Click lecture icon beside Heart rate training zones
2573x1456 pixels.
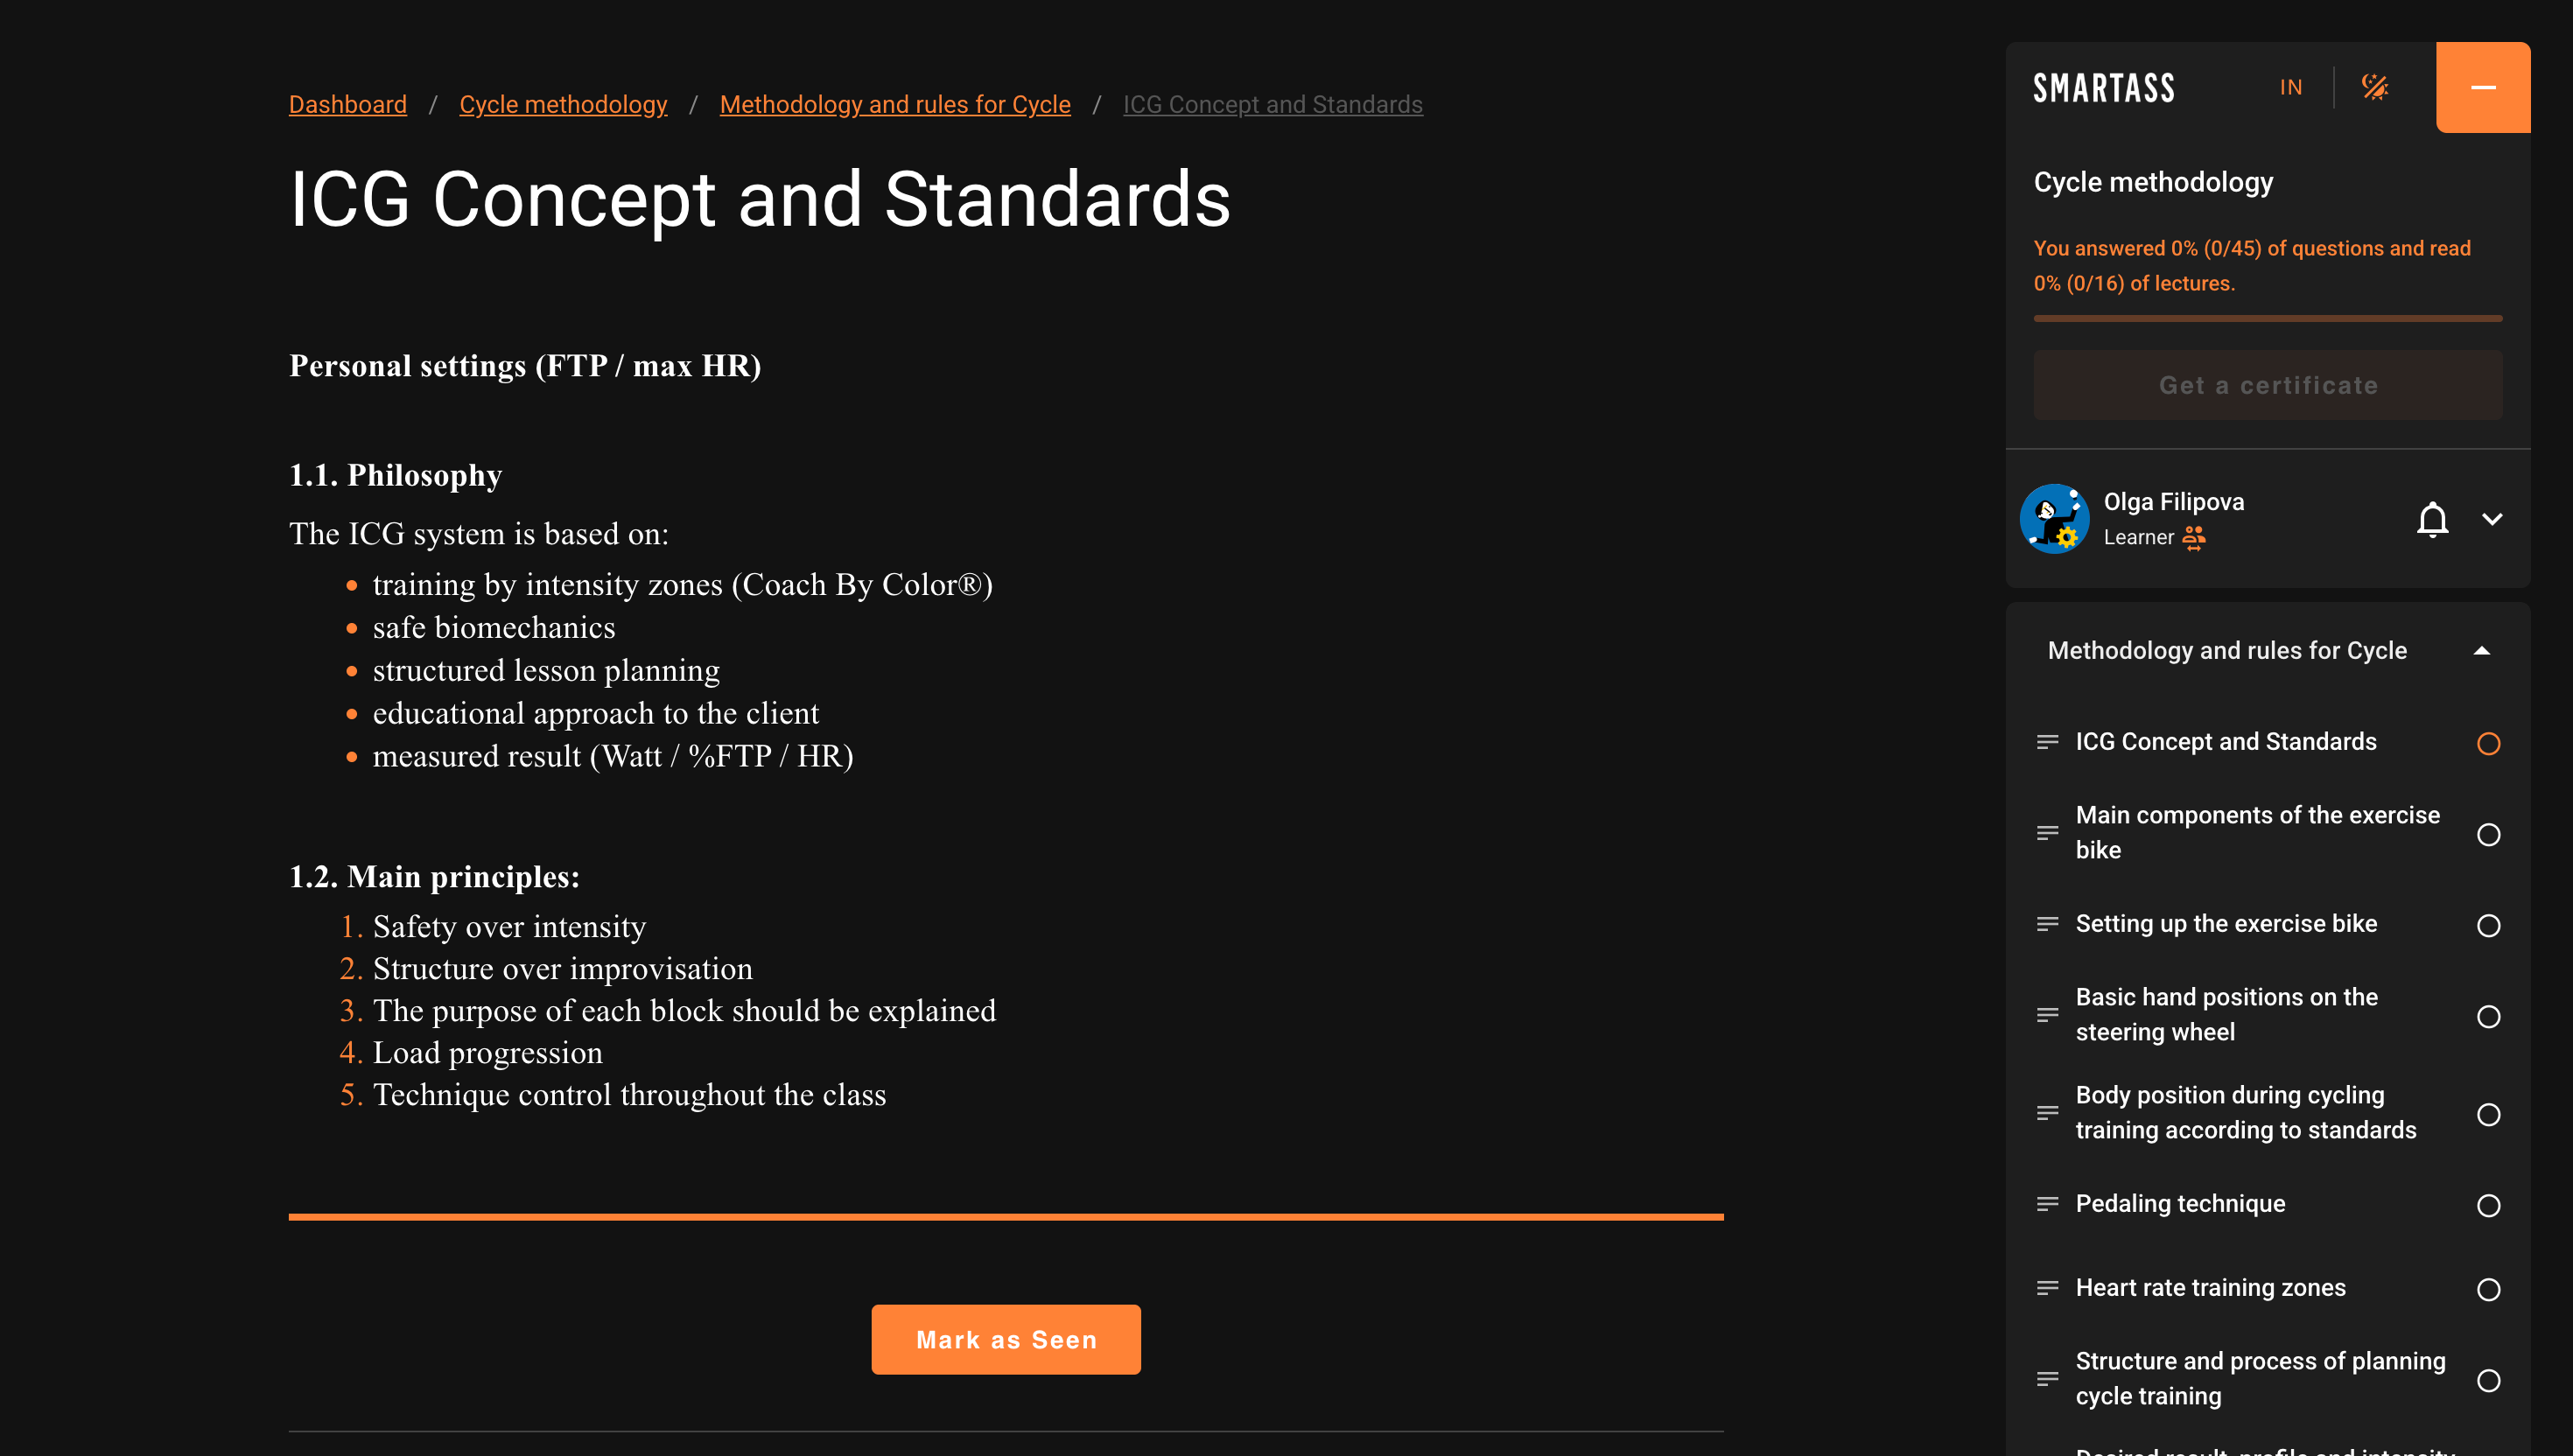(2047, 1288)
